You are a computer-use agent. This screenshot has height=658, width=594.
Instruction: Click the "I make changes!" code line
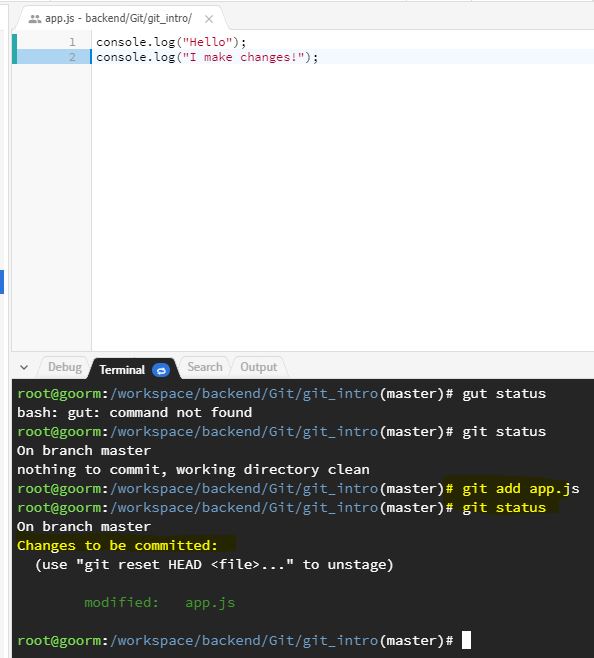point(207,57)
